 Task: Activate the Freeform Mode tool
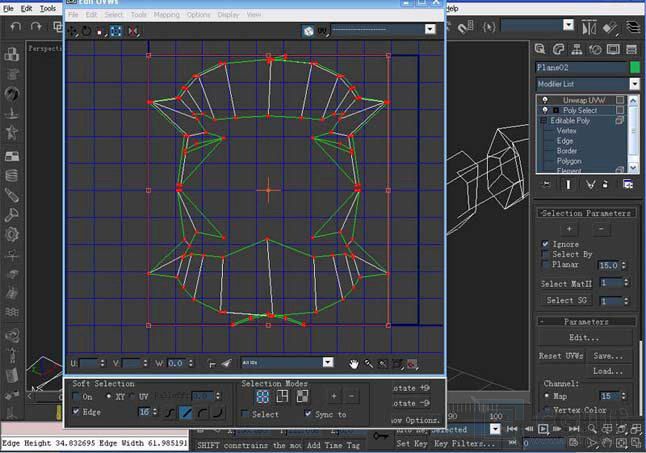coord(116,31)
